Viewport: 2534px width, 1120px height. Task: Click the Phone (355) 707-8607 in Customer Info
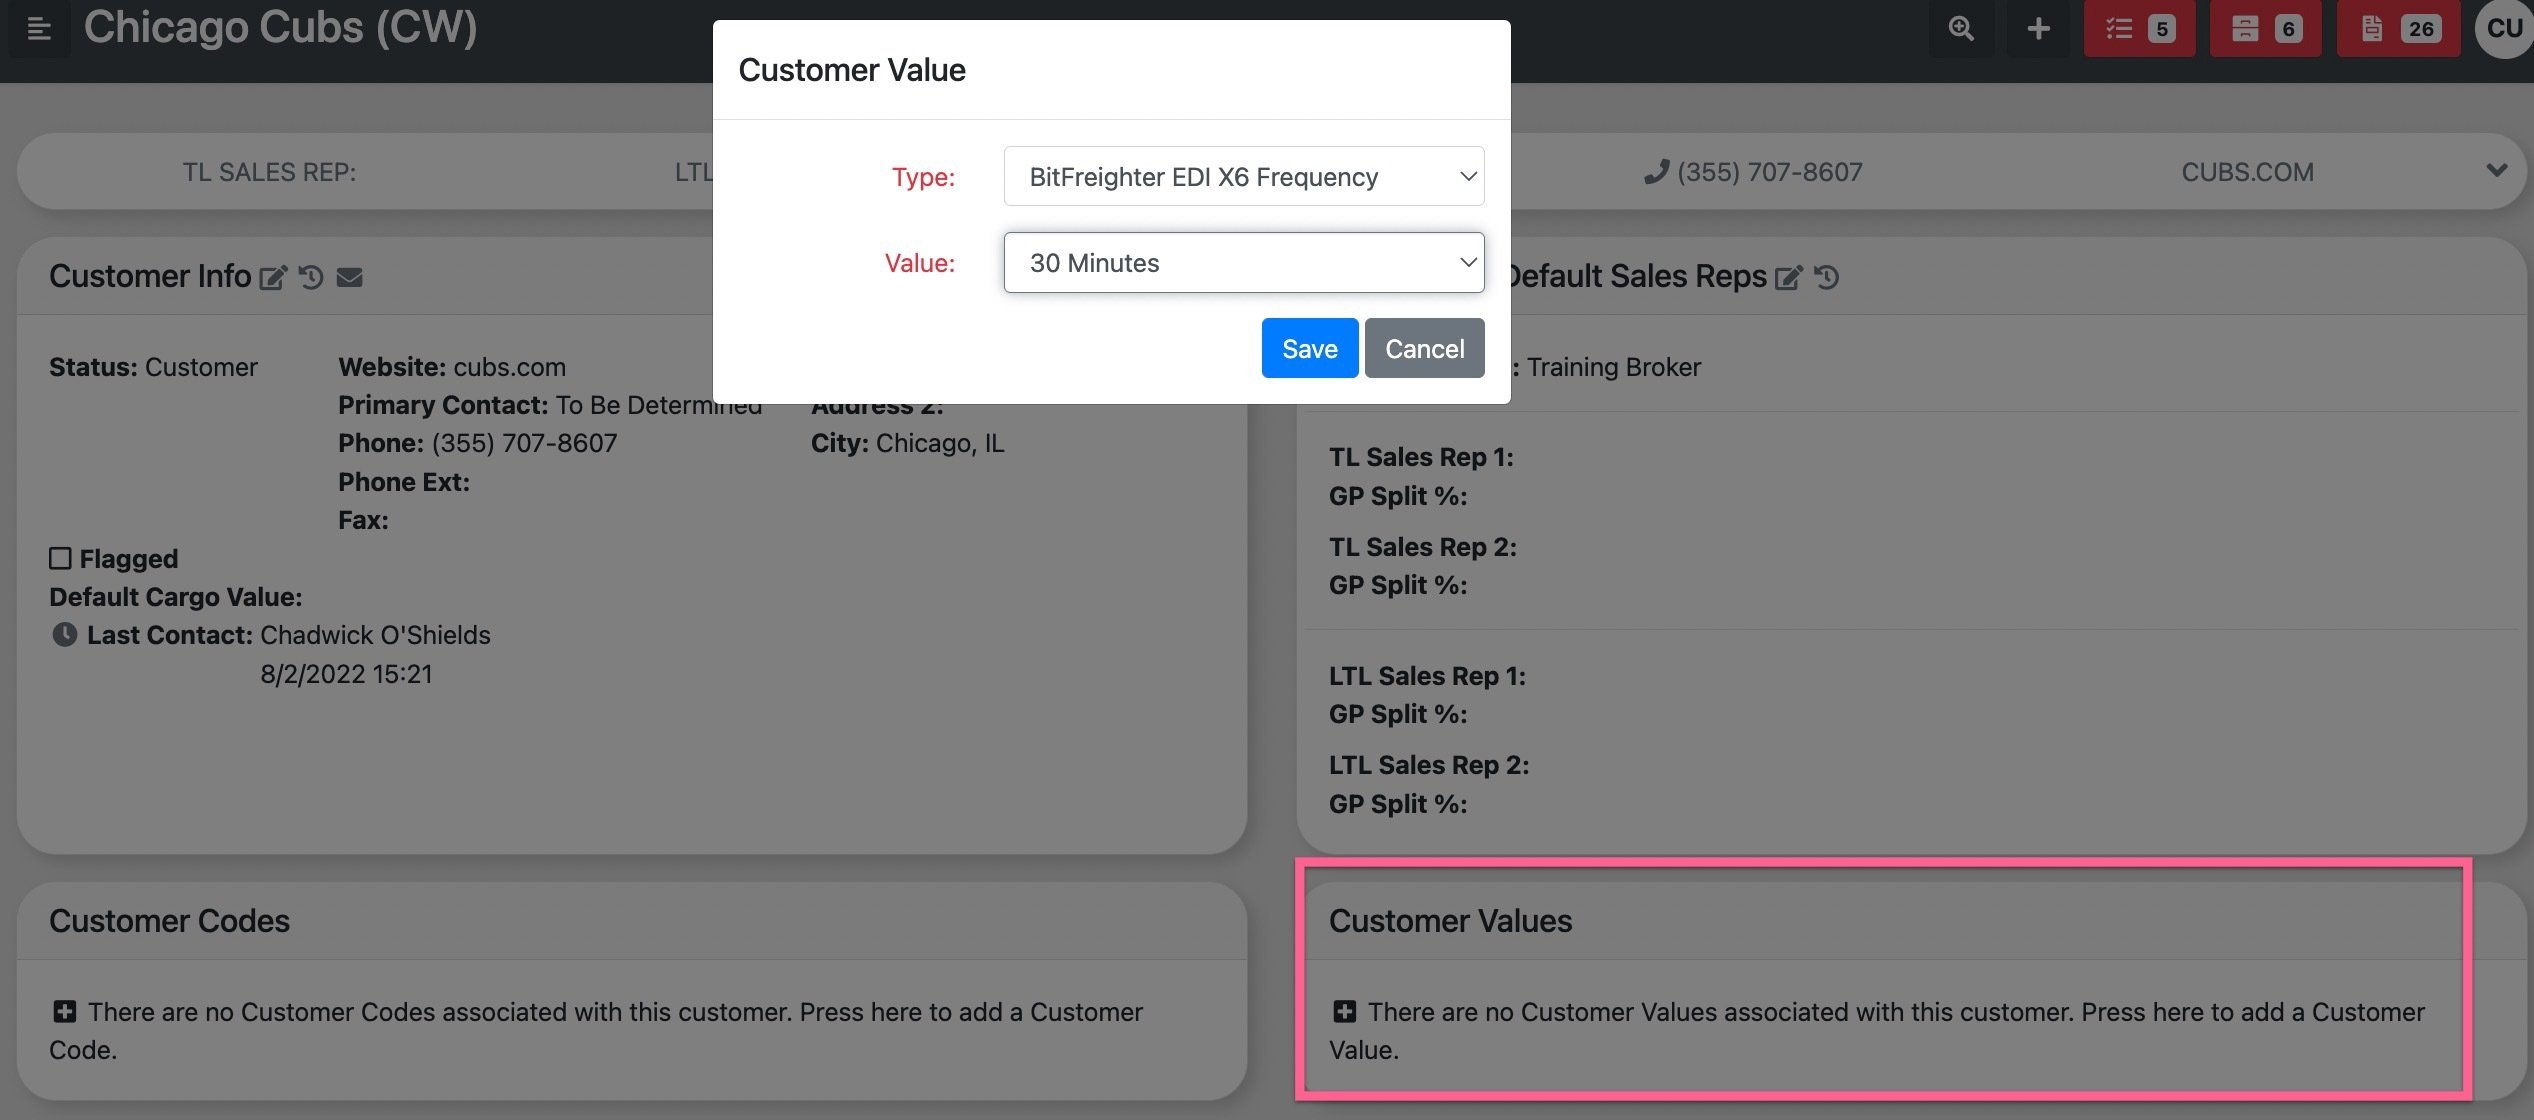coord(477,443)
